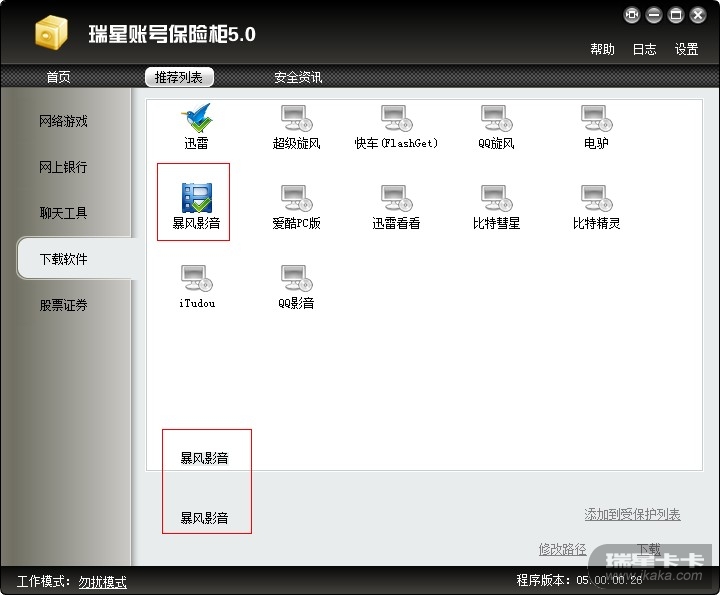Select the 快车 (FlashGet) program icon
The width and height of the screenshot is (720, 595).
point(397,118)
